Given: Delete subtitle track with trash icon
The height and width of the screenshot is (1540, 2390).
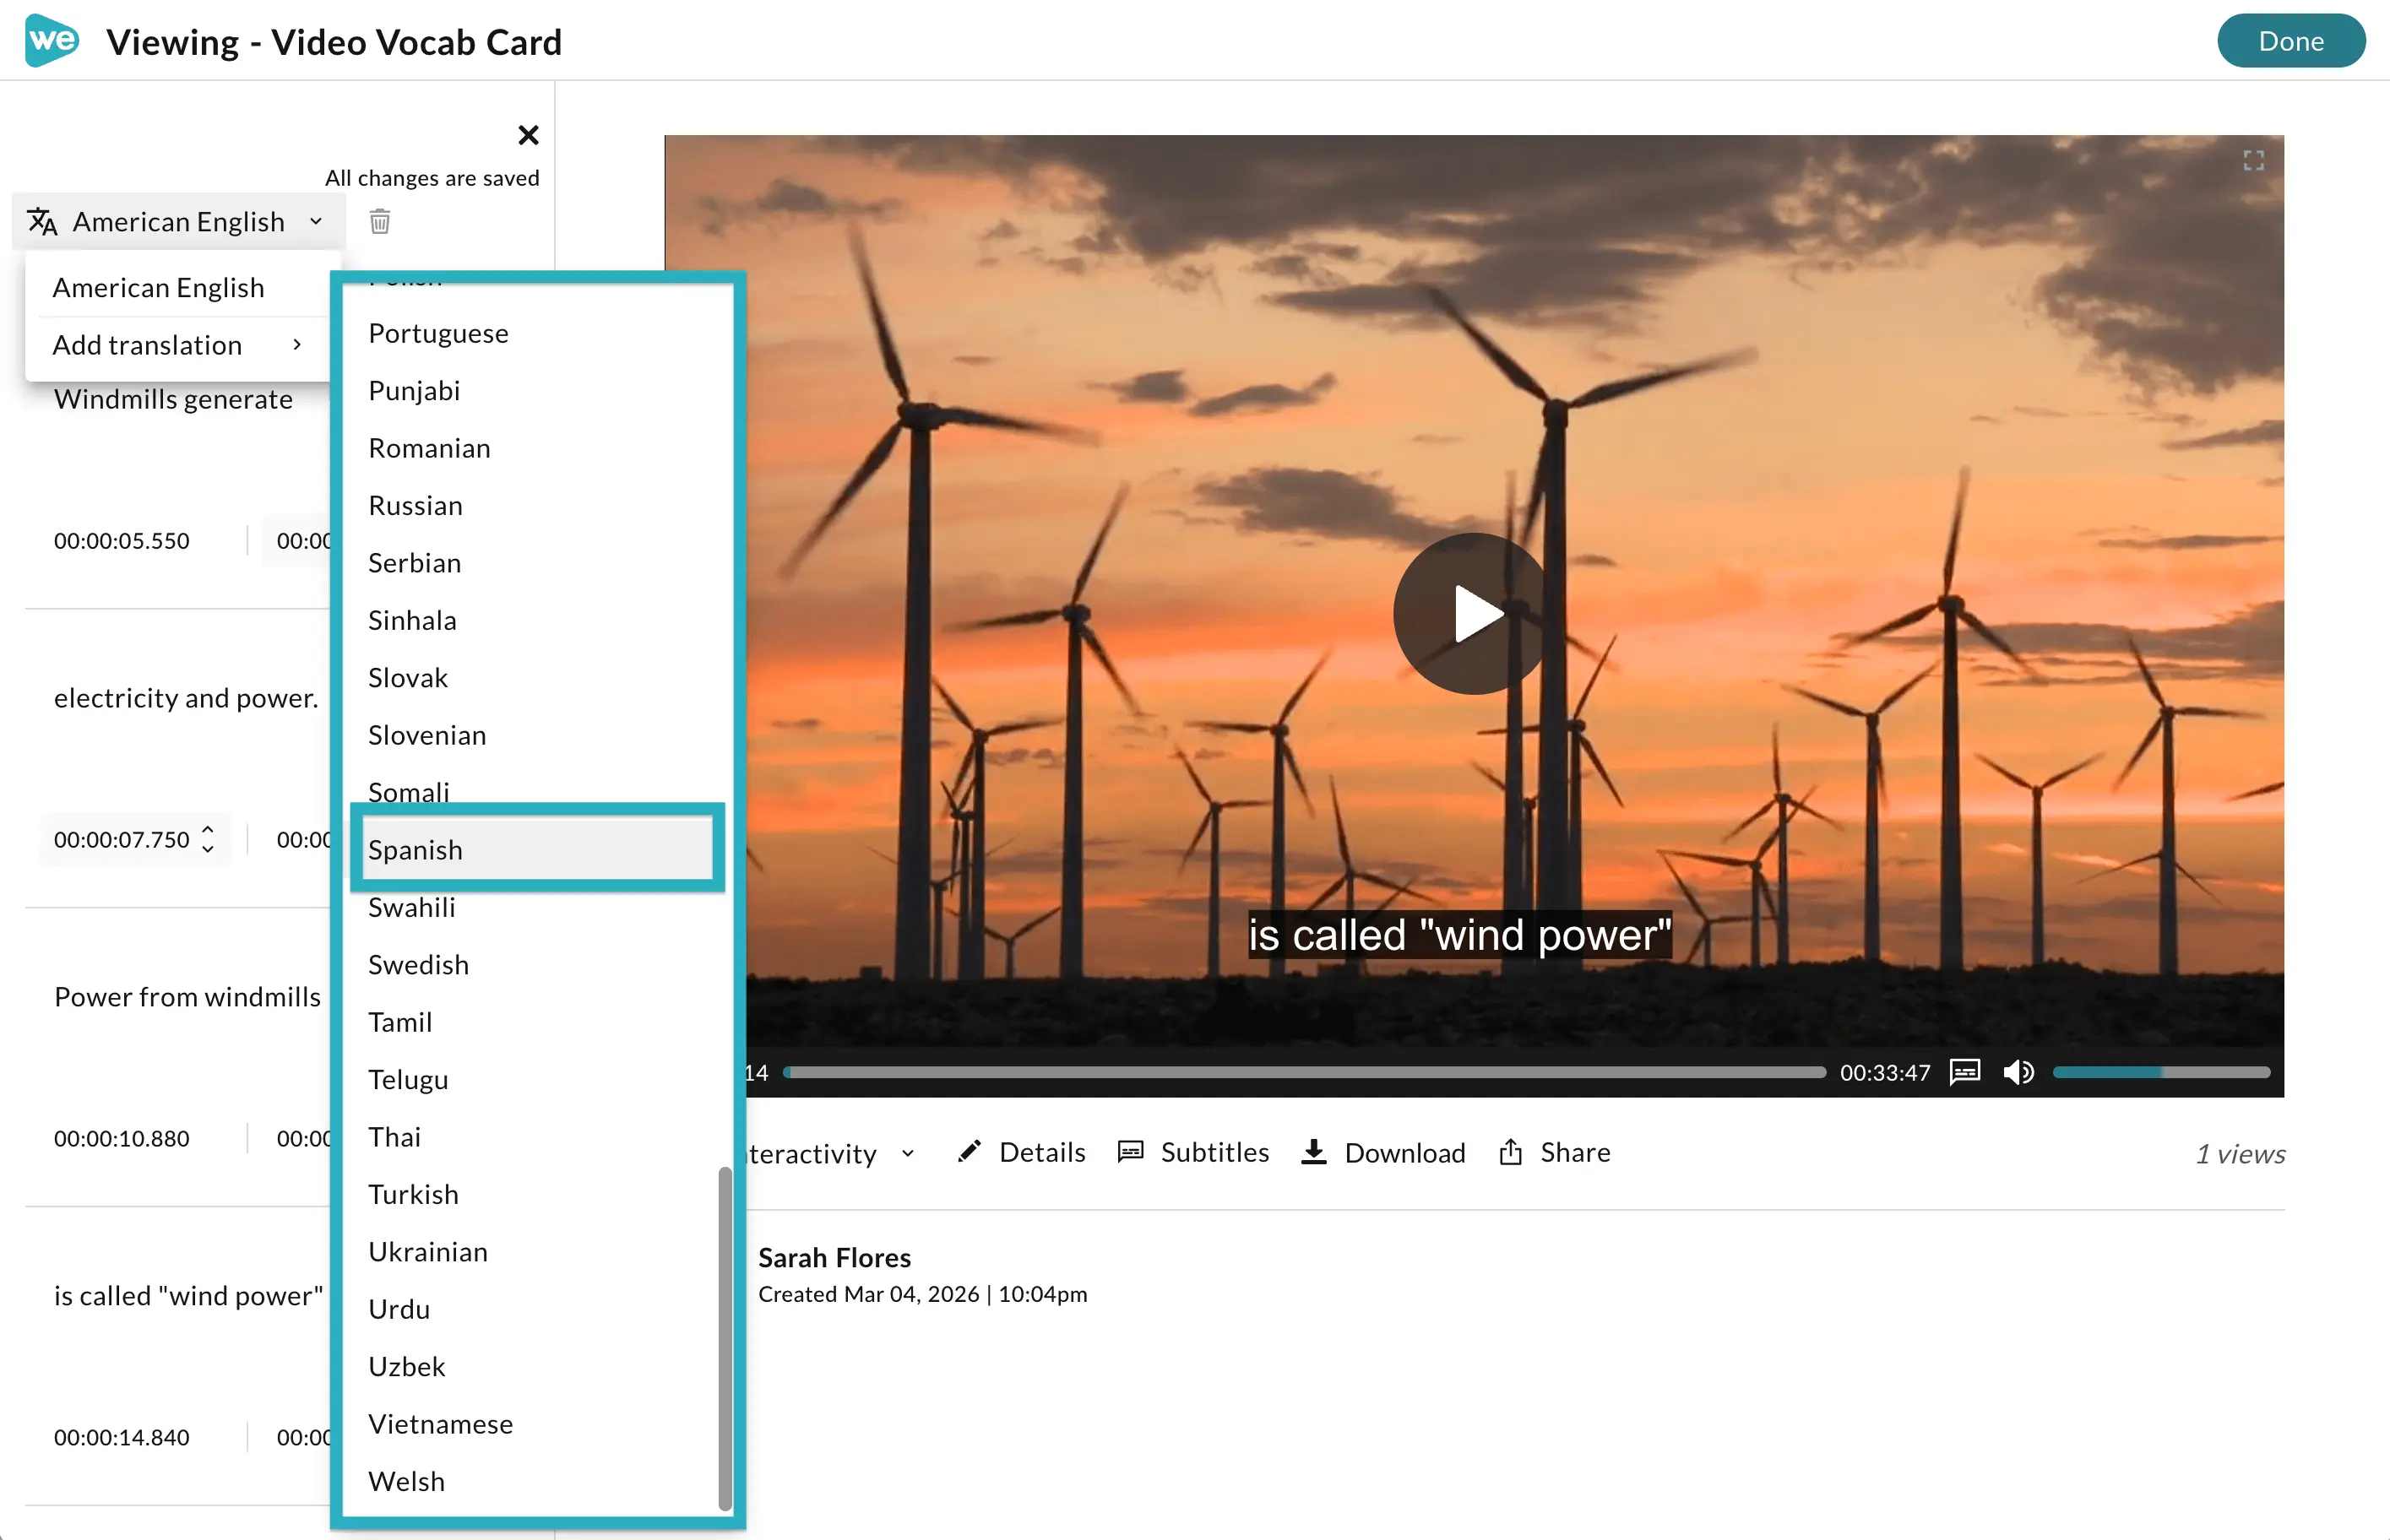Looking at the screenshot, I should point(380,221).
